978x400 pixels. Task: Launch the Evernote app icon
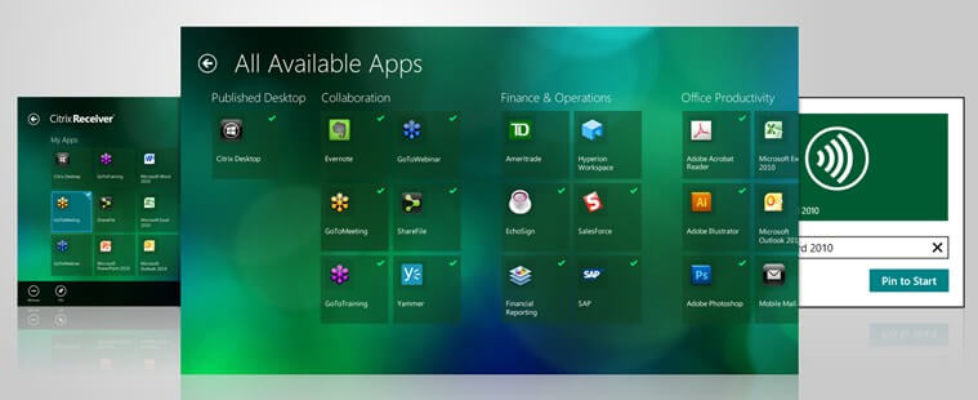coord(339,130)
